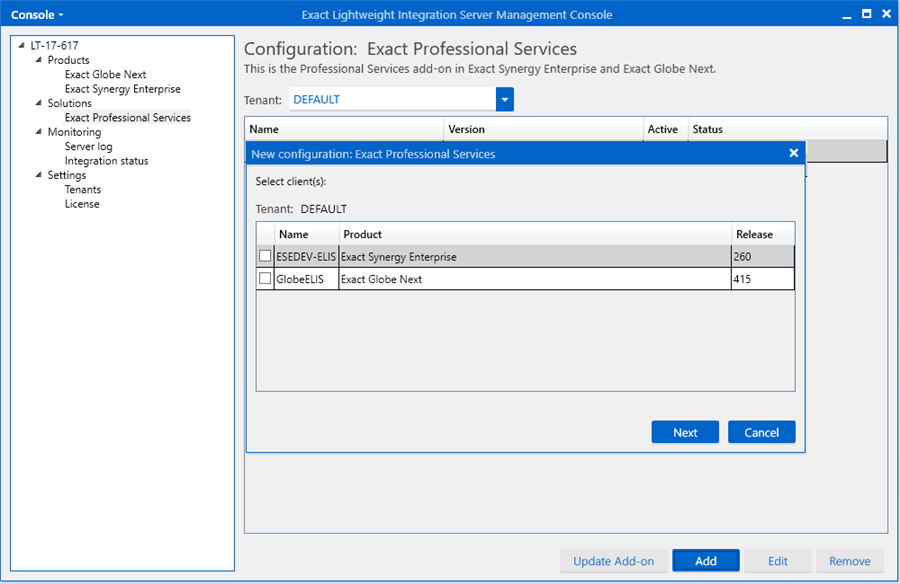Viewport: 900px width, 584px height.
Task: Sort by Version column in main table
Action: pos(543,129)
